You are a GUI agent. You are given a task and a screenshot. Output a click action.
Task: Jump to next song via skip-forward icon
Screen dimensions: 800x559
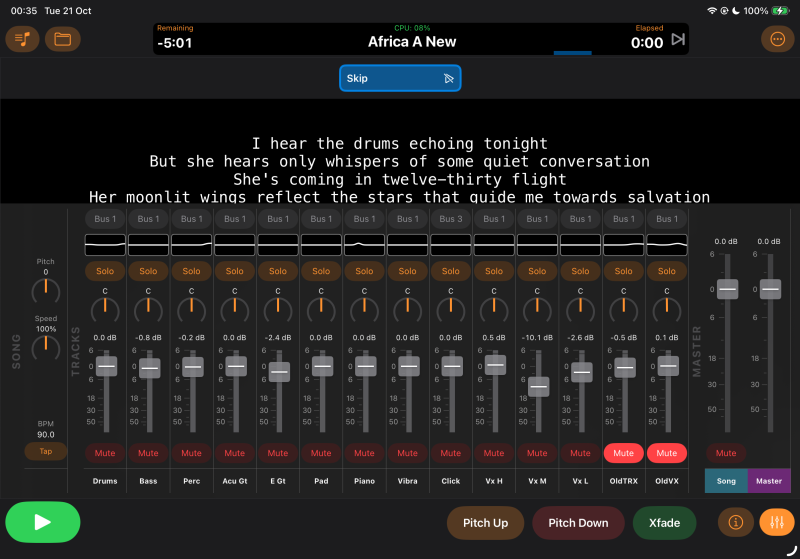click(679, 40)
